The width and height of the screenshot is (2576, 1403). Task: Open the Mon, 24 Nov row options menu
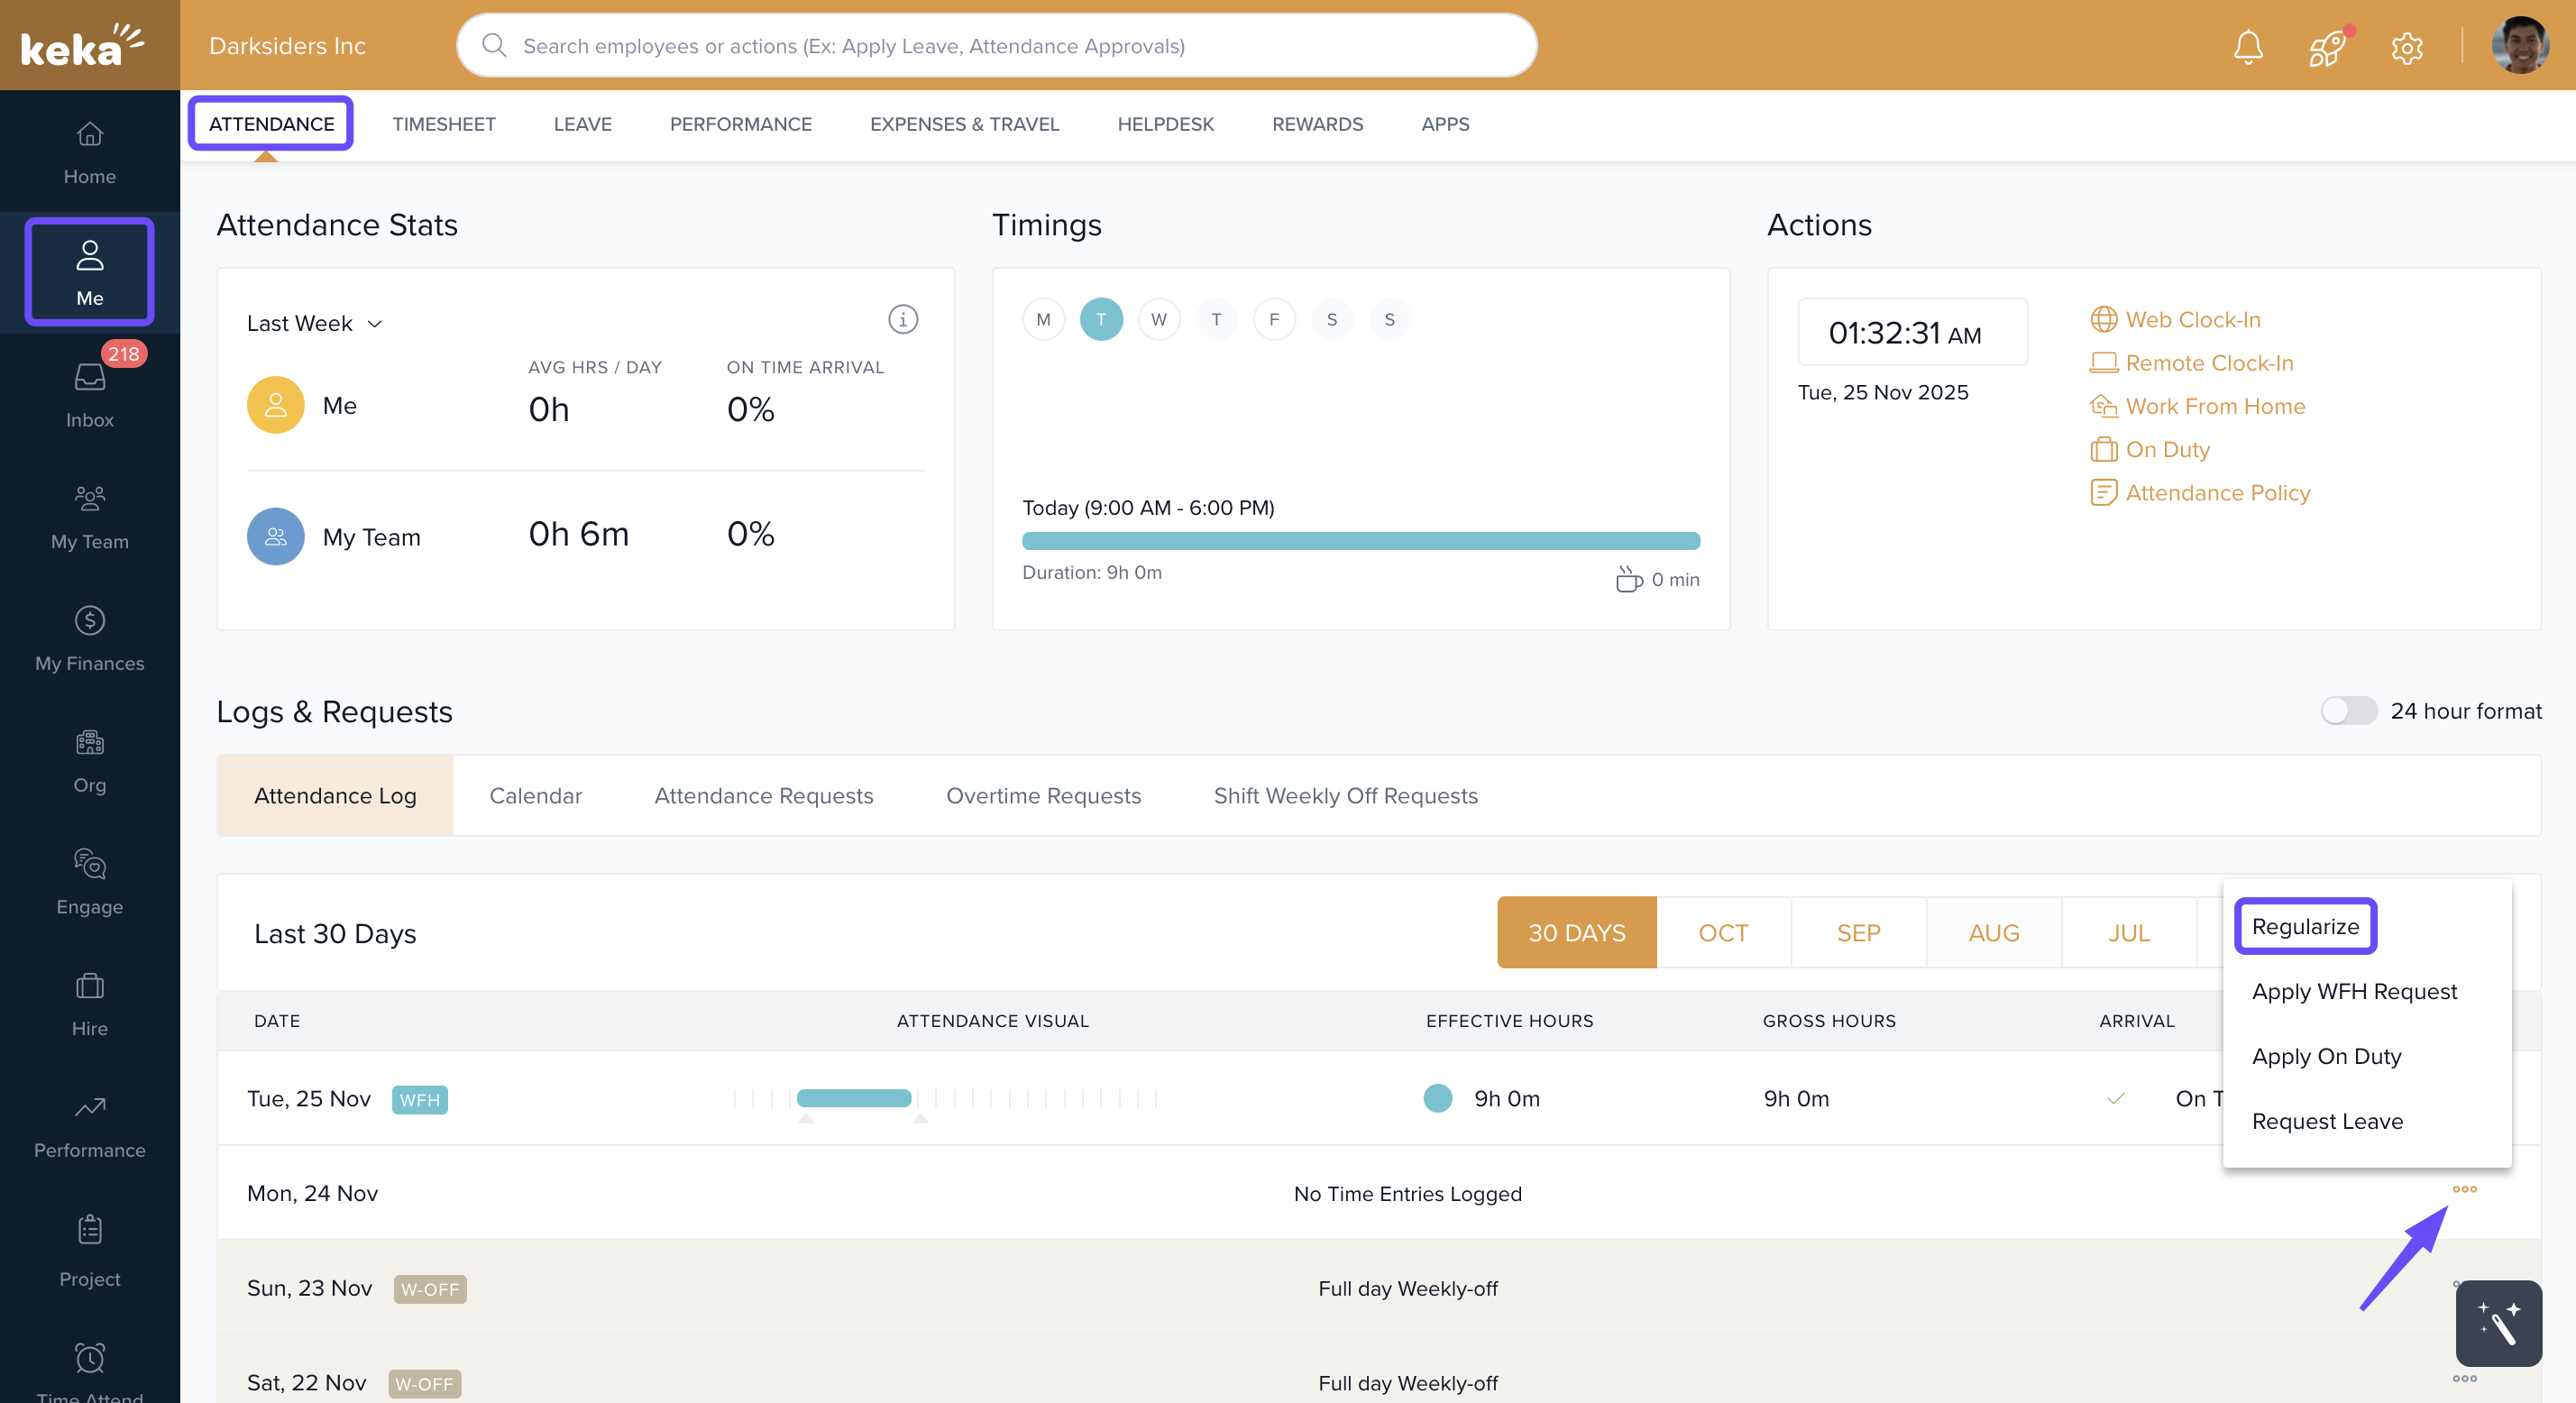click(2464, 1189)
